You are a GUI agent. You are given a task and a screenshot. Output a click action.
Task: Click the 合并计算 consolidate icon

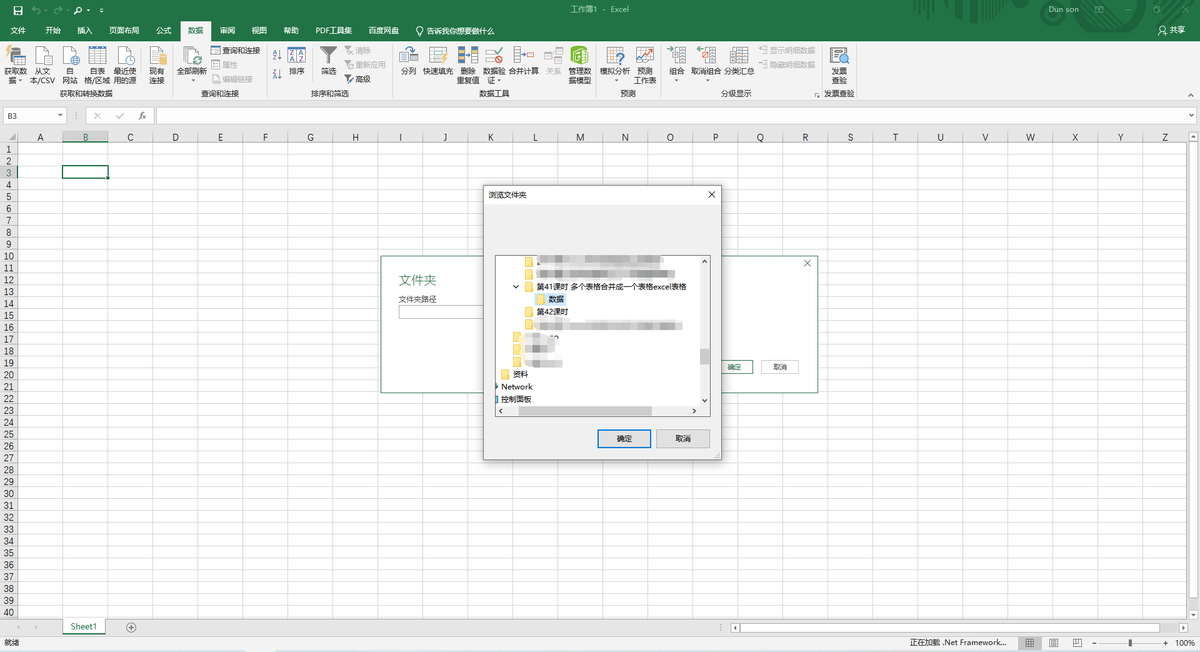tap(524, 57)
